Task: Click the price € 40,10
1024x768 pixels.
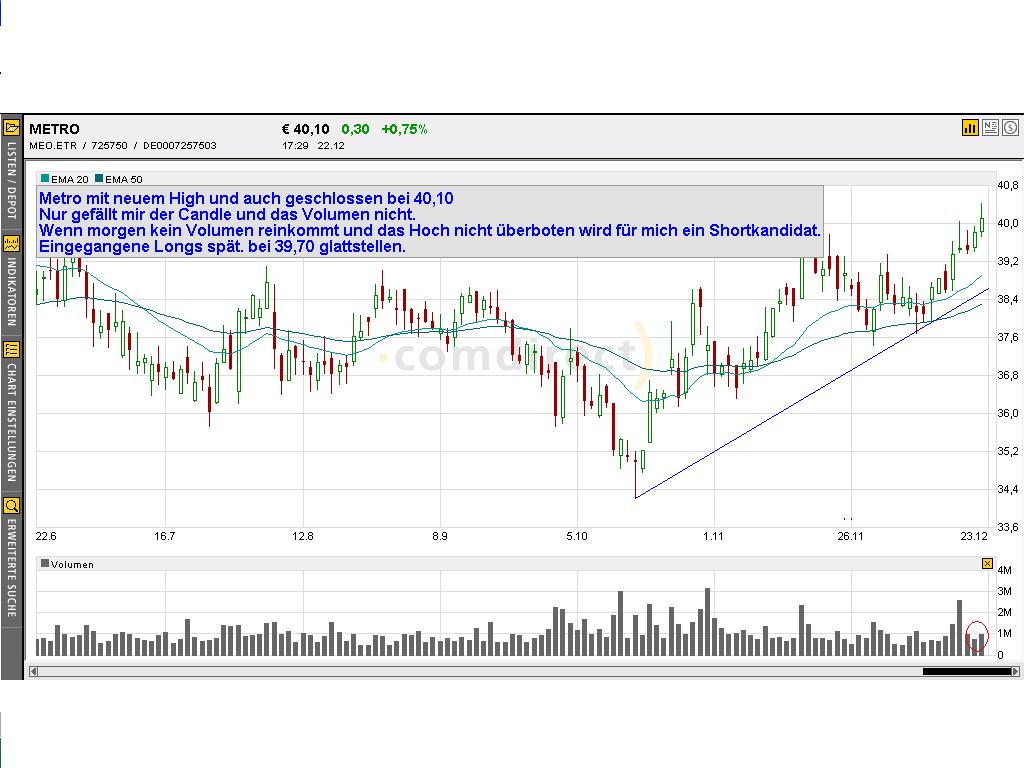Action: [x=306, y=129]
